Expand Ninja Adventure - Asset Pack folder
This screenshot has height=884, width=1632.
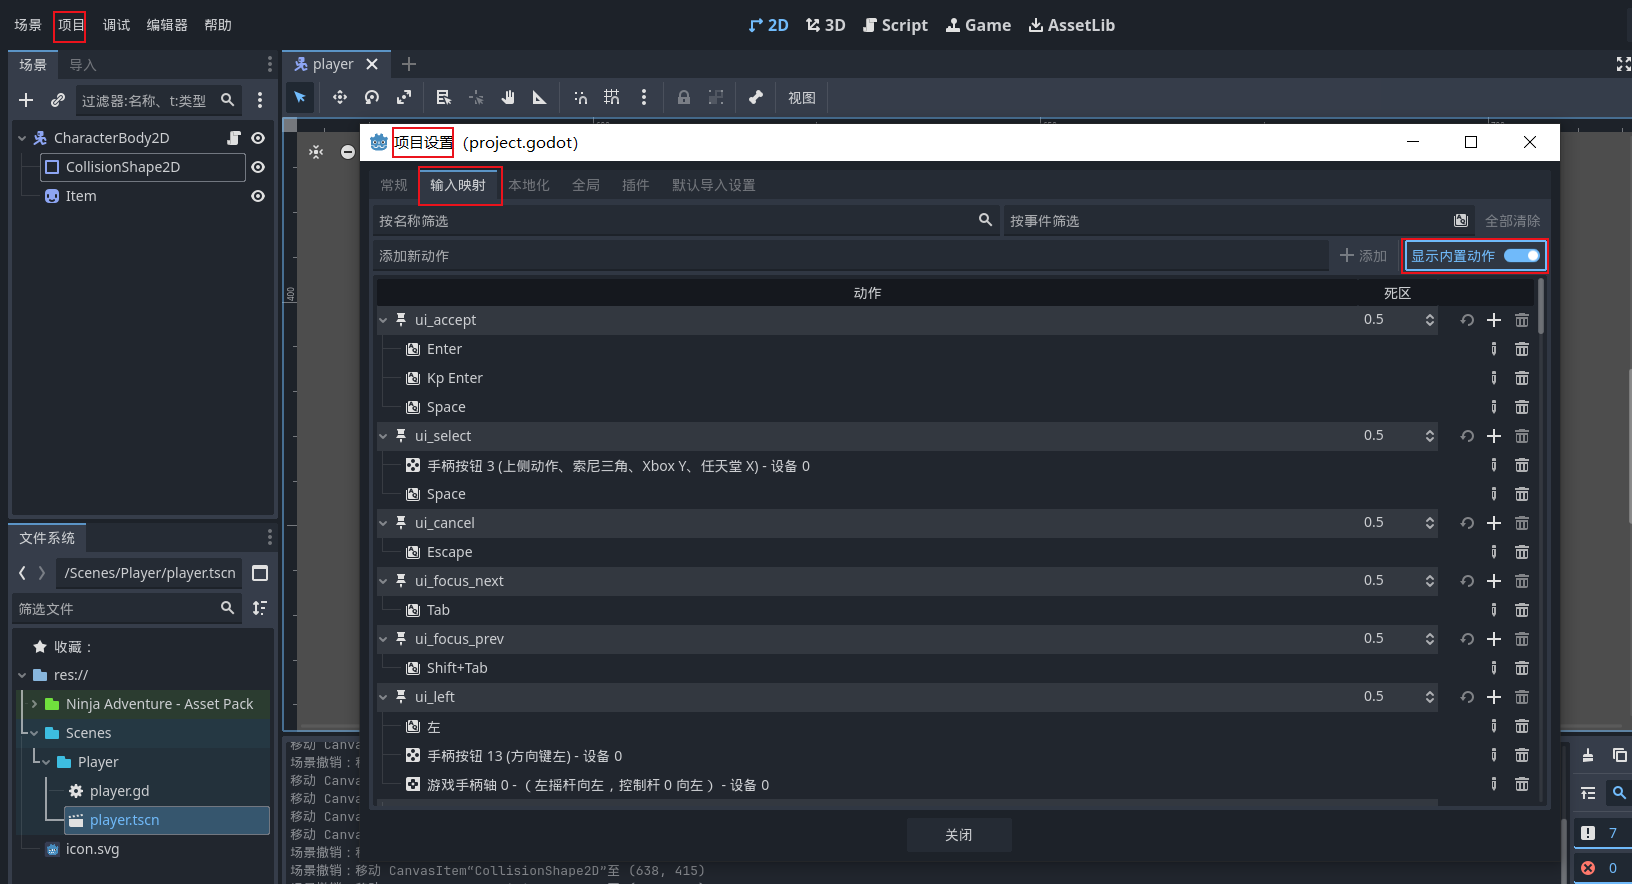click(34, 704)
